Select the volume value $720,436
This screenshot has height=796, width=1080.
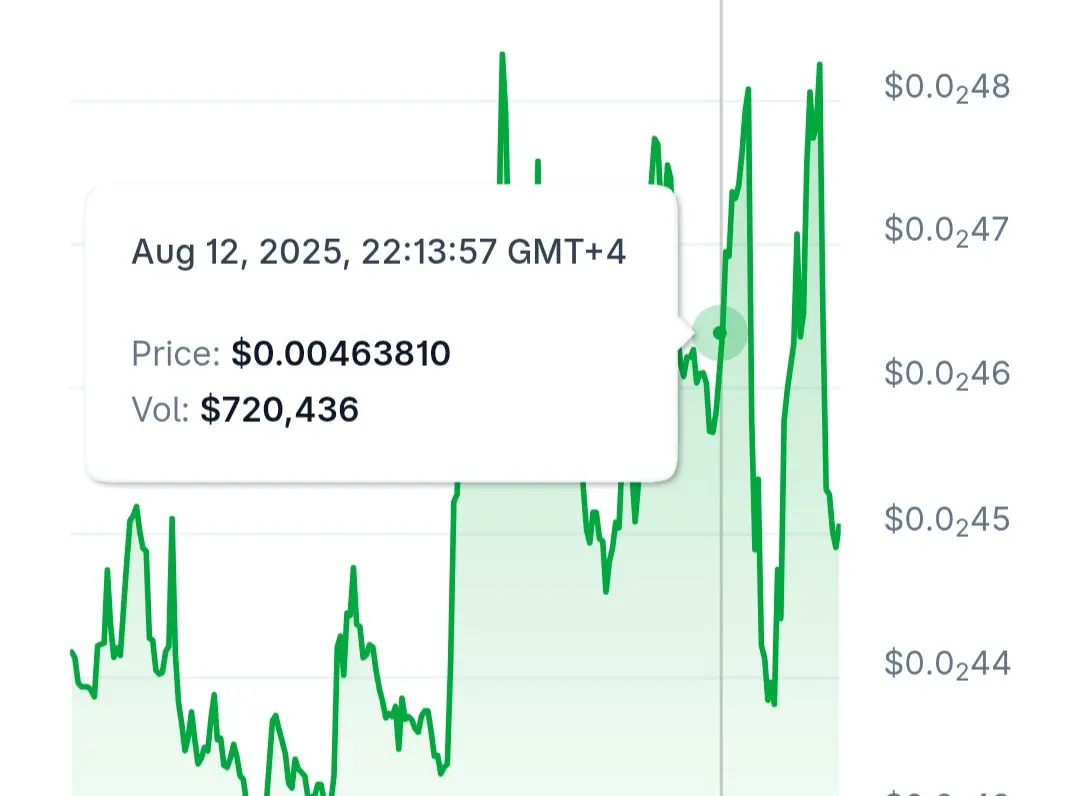point(279,410)
